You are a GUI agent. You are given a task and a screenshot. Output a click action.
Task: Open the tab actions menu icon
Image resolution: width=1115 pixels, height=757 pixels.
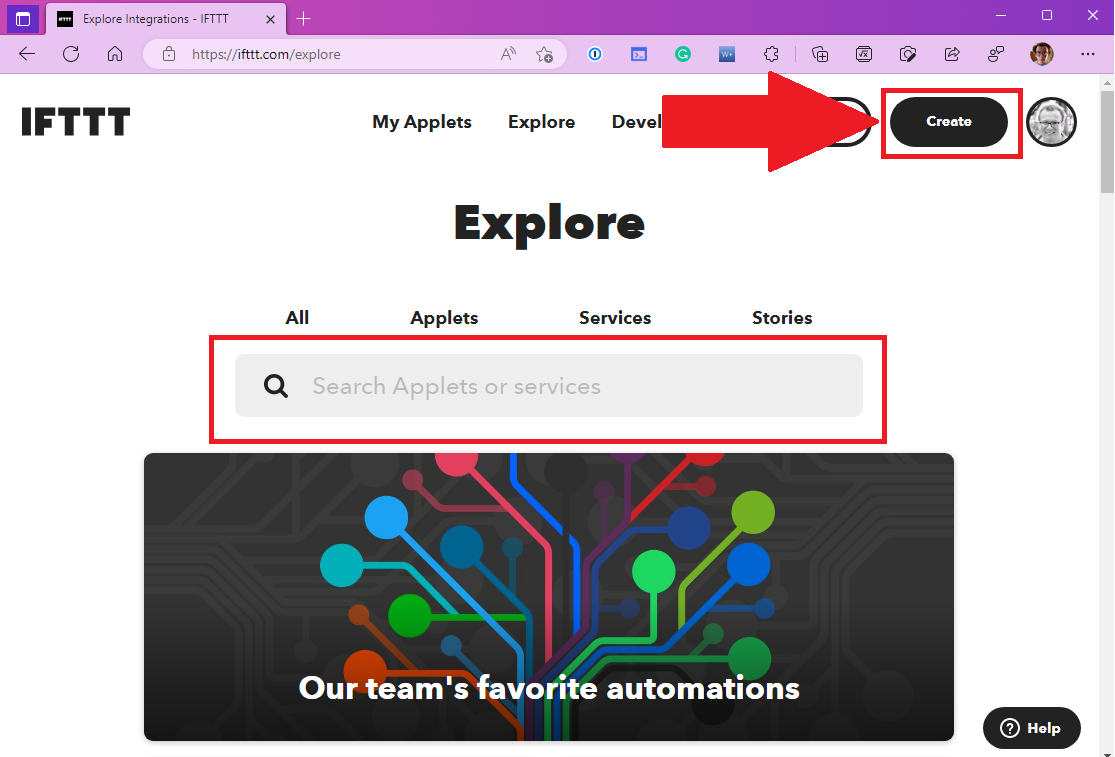[23, 18]
